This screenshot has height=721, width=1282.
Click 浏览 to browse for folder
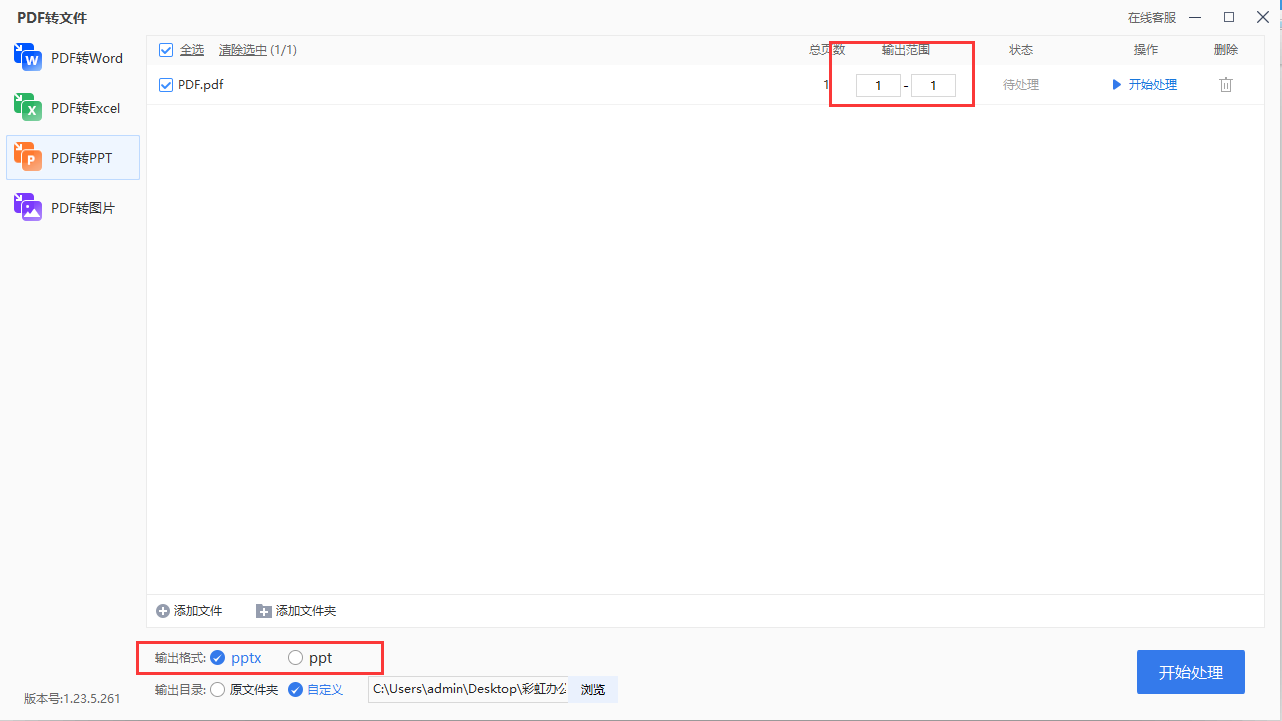tap(593, 690)
